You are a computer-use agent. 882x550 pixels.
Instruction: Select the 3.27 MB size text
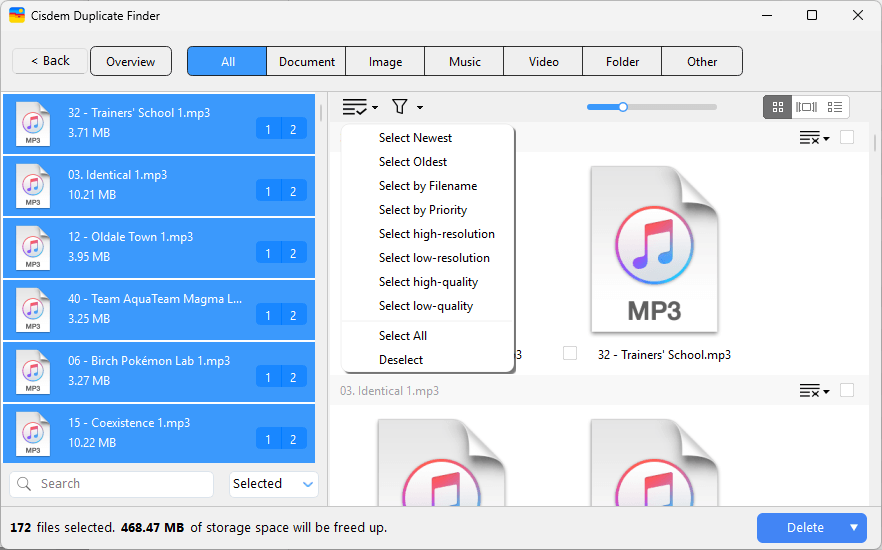click(89, 381)
